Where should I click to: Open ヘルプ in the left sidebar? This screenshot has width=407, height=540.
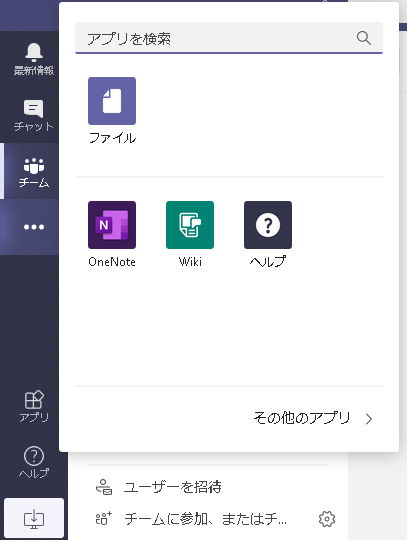(x=33, y=463)
